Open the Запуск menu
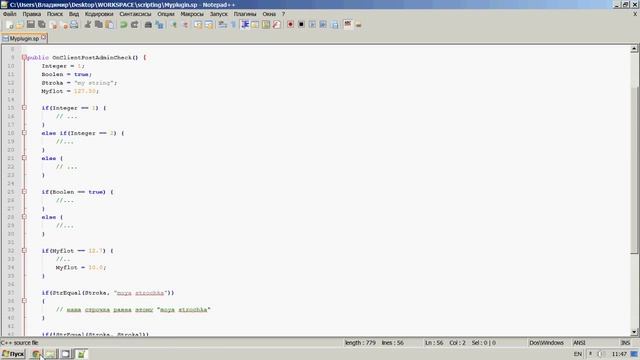Viewport: 640px width, 360px height. pyautogui.click(x=219, y=14)
